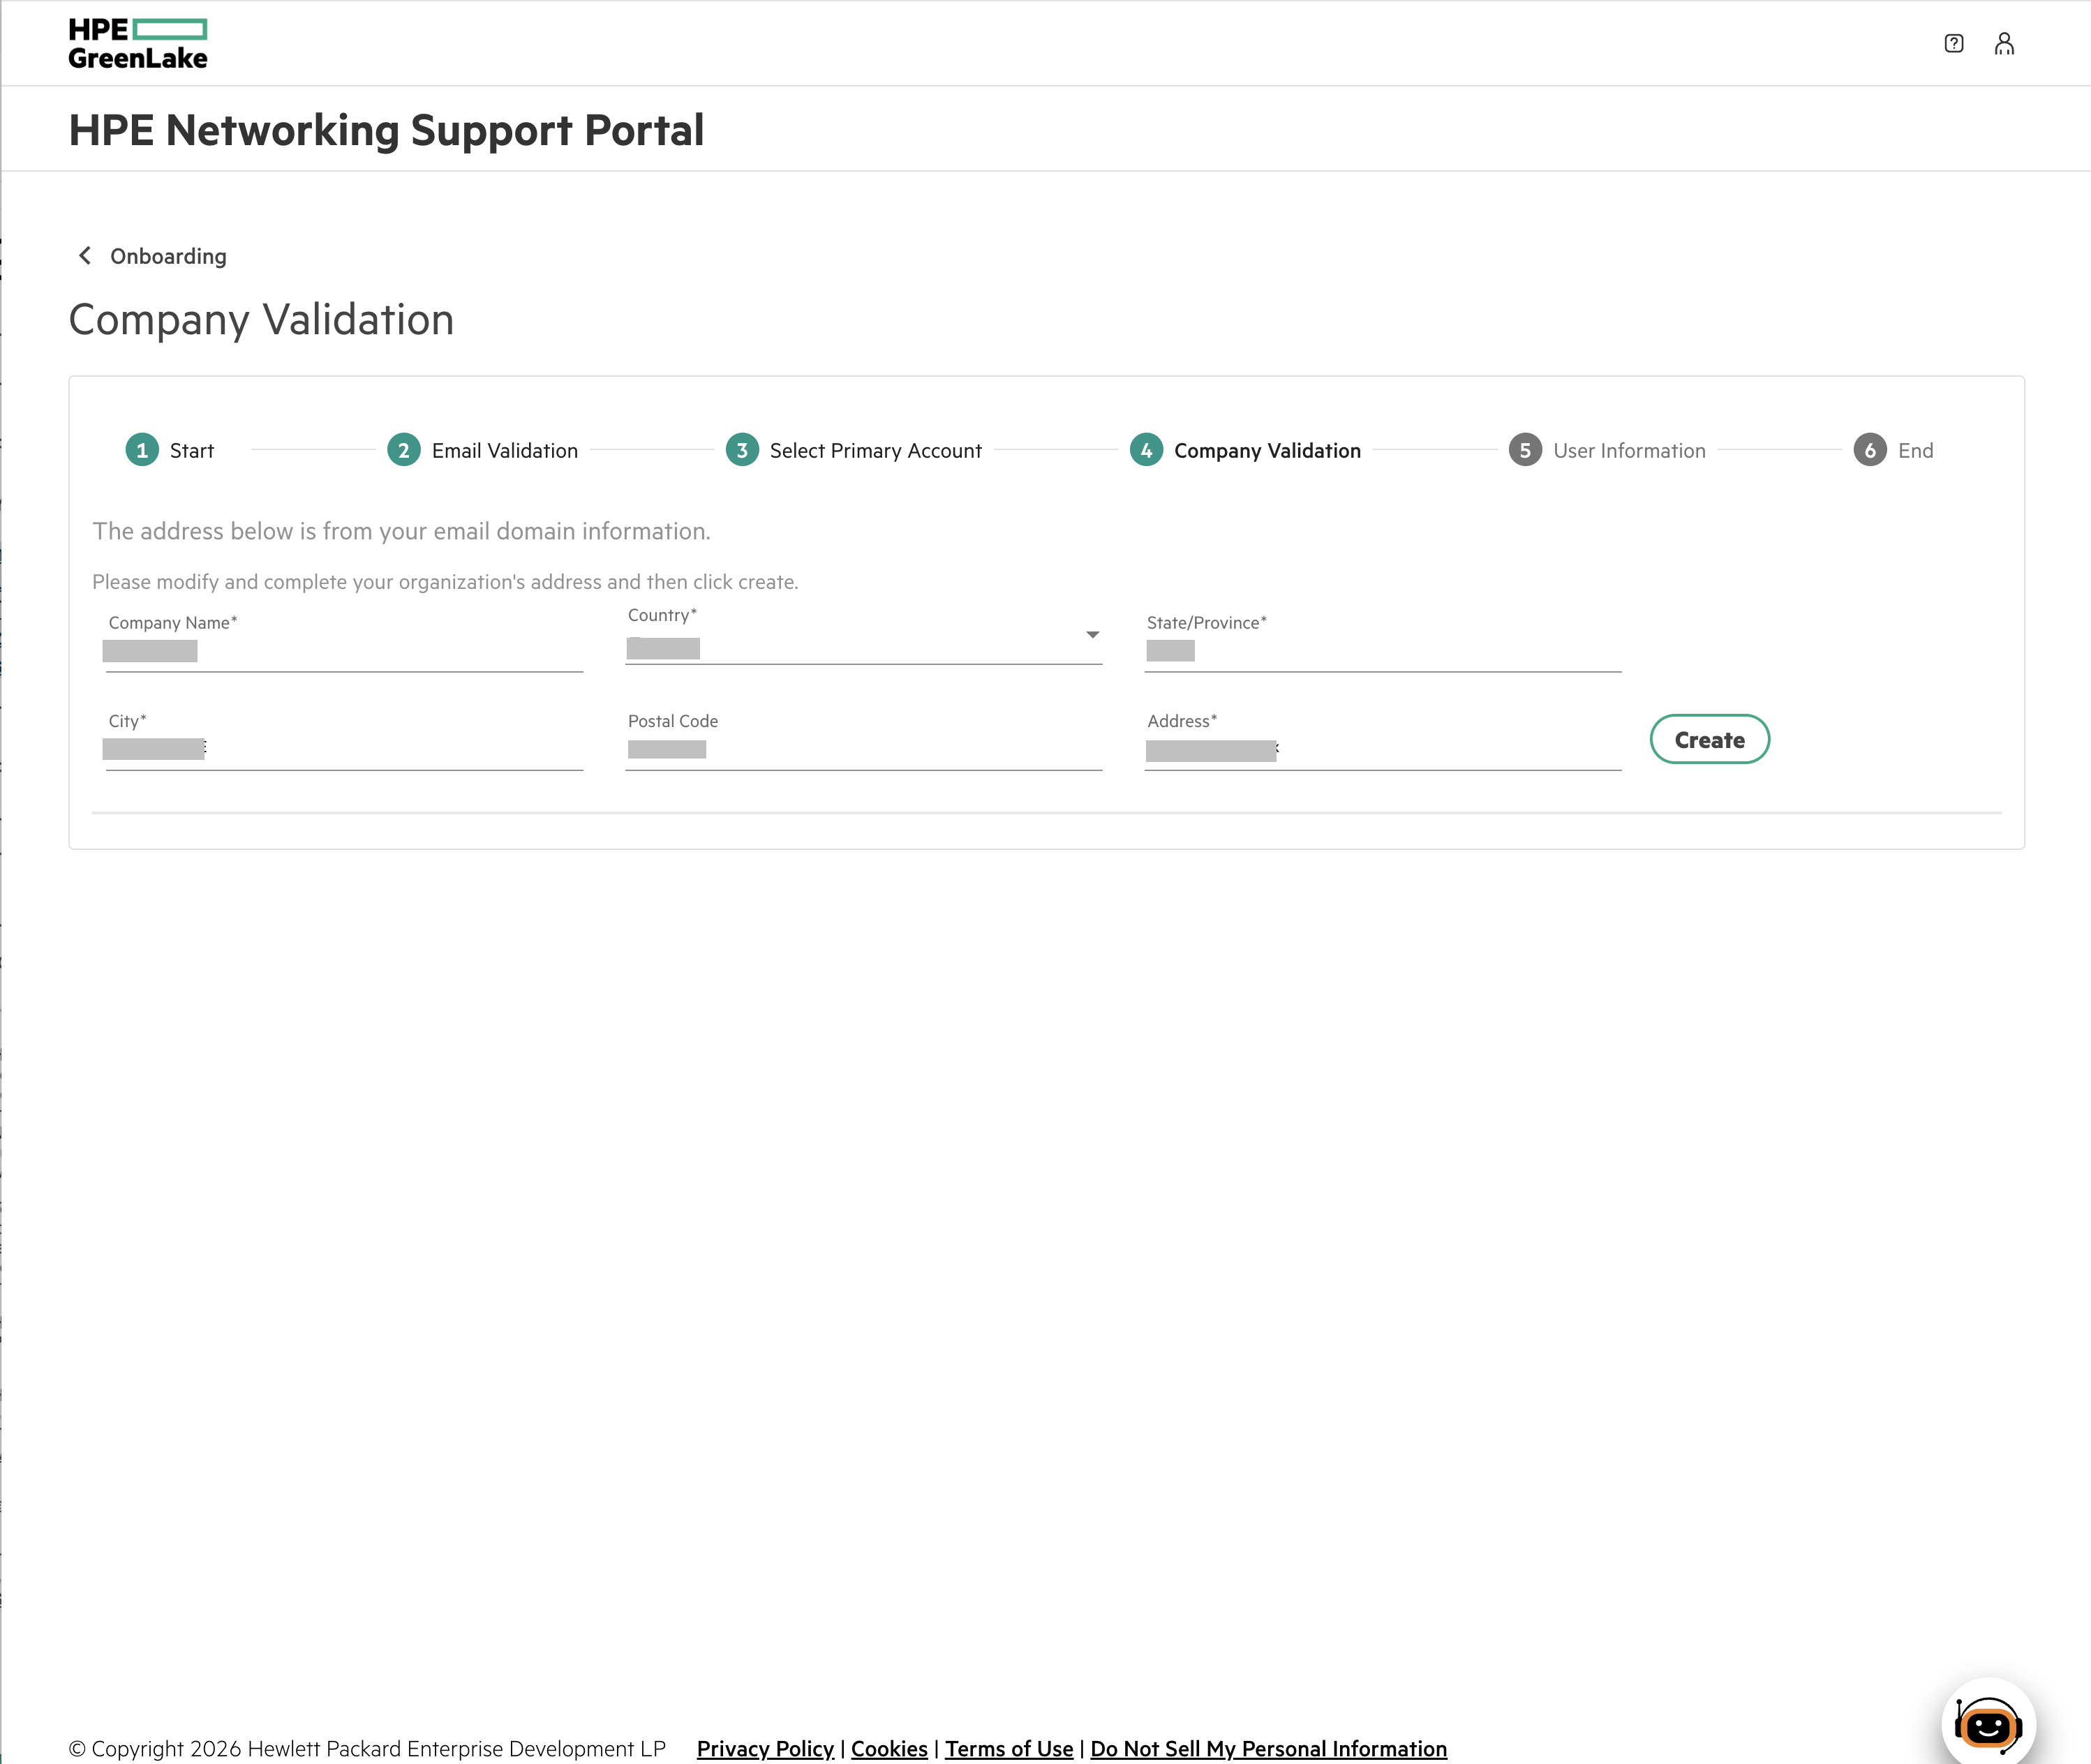Select step 6 End circle
The width and height of the screenshot is (2091, 1764).
[x=1870, y=450]
